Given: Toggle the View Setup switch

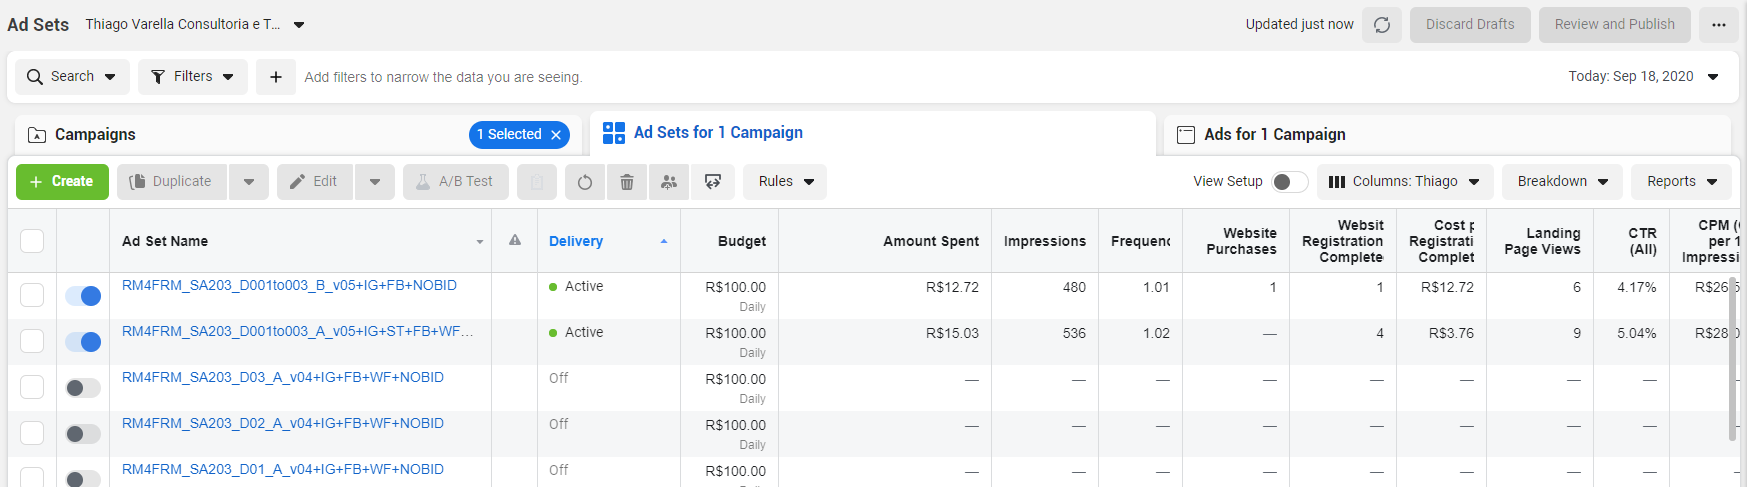Looking at the screenshot, I should [1289, 182].
